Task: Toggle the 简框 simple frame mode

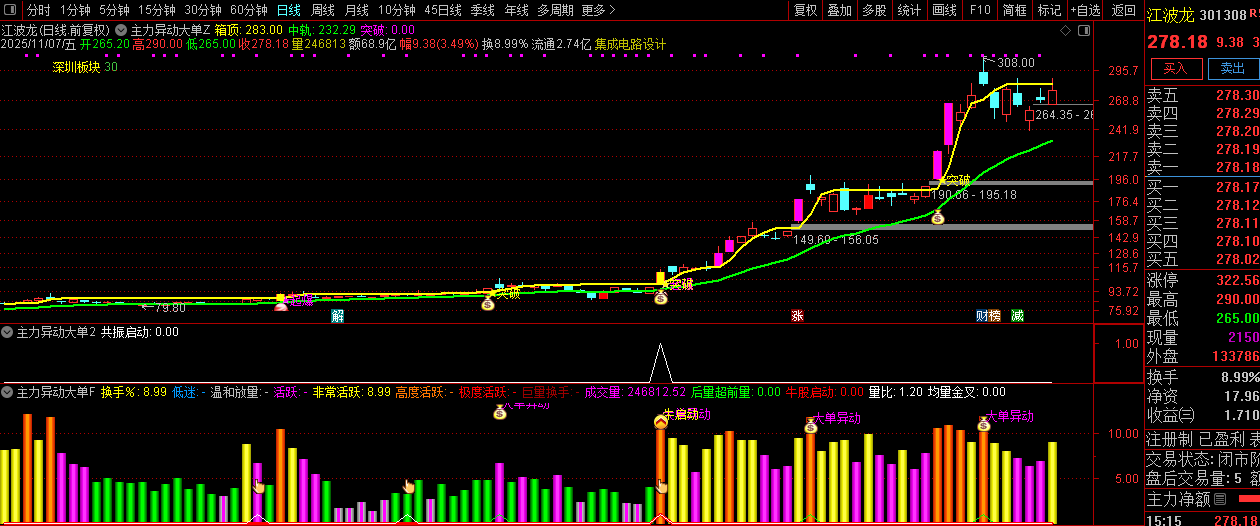Action: pos(1015,10)
